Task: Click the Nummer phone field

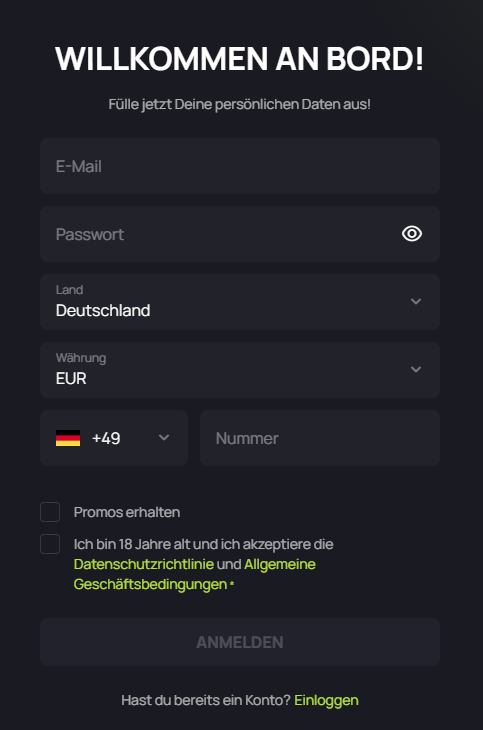Action: pos(320,438)
